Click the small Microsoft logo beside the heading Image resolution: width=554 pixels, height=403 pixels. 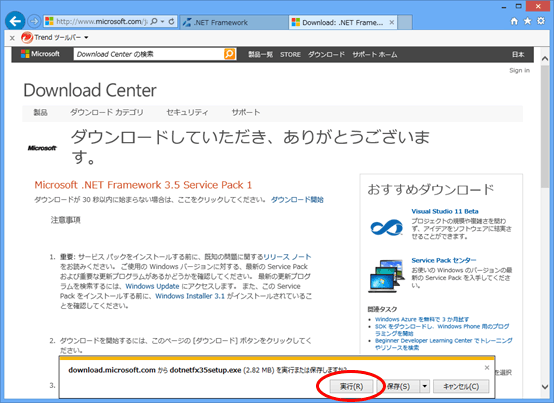tap(42, 148)
